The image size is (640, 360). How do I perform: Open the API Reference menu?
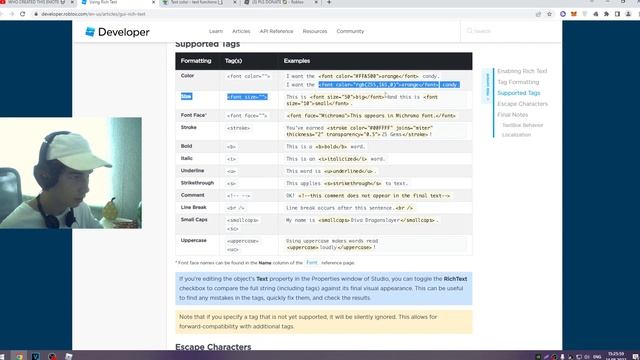click(x=276, y=31)
